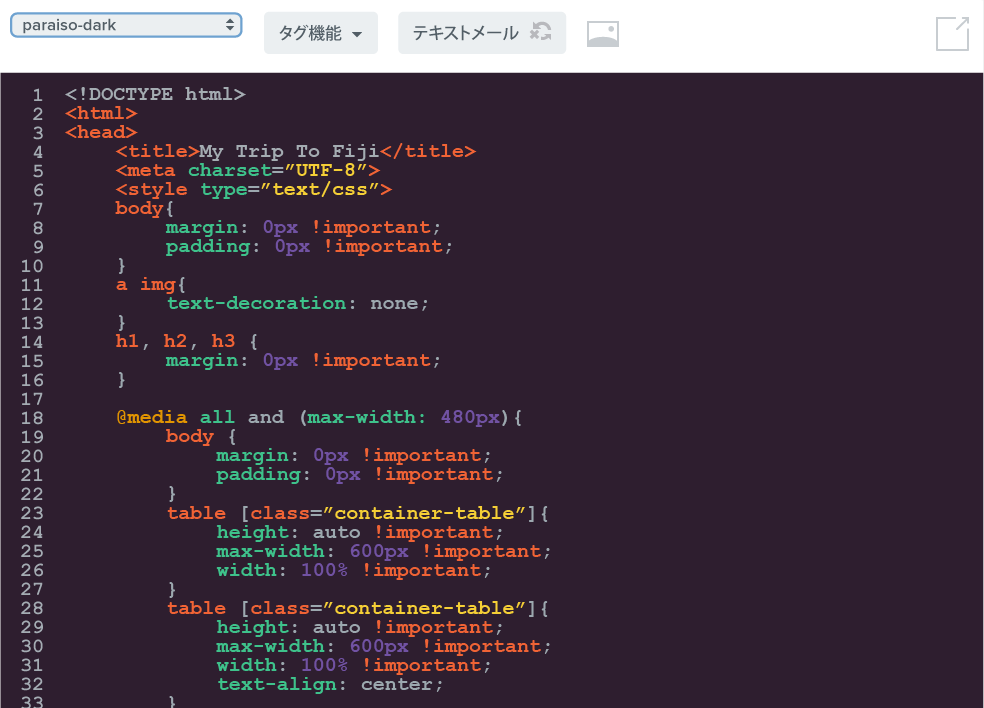984x708 pixels.
Task: Click the refresh icon beside テキストメール
Action: click(542, 33)
